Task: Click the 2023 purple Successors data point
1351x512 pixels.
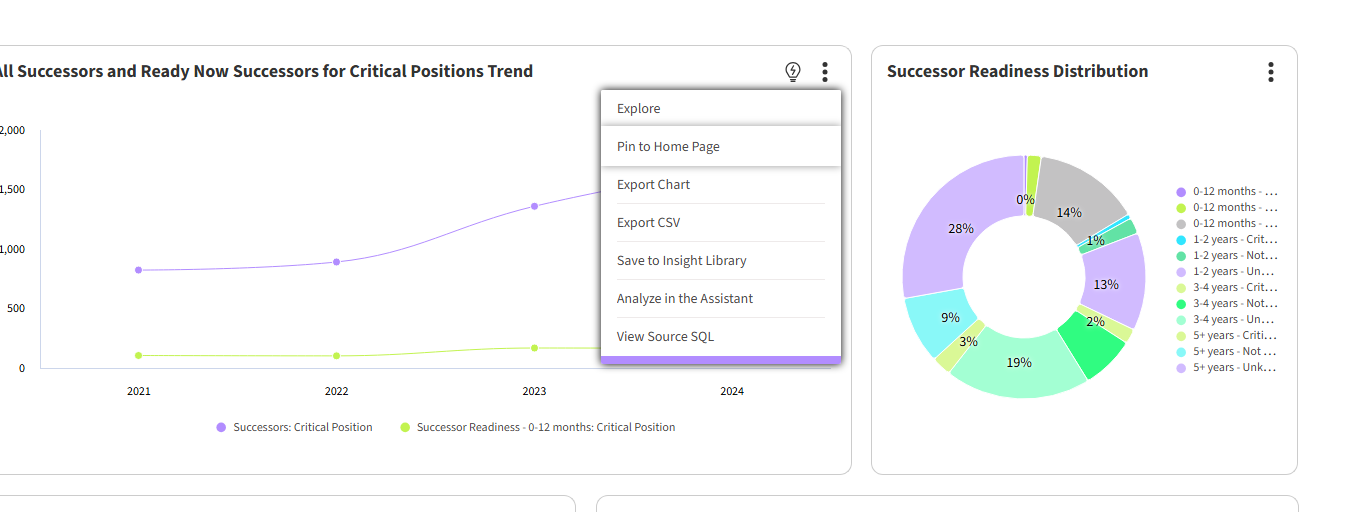Action: 534,206
